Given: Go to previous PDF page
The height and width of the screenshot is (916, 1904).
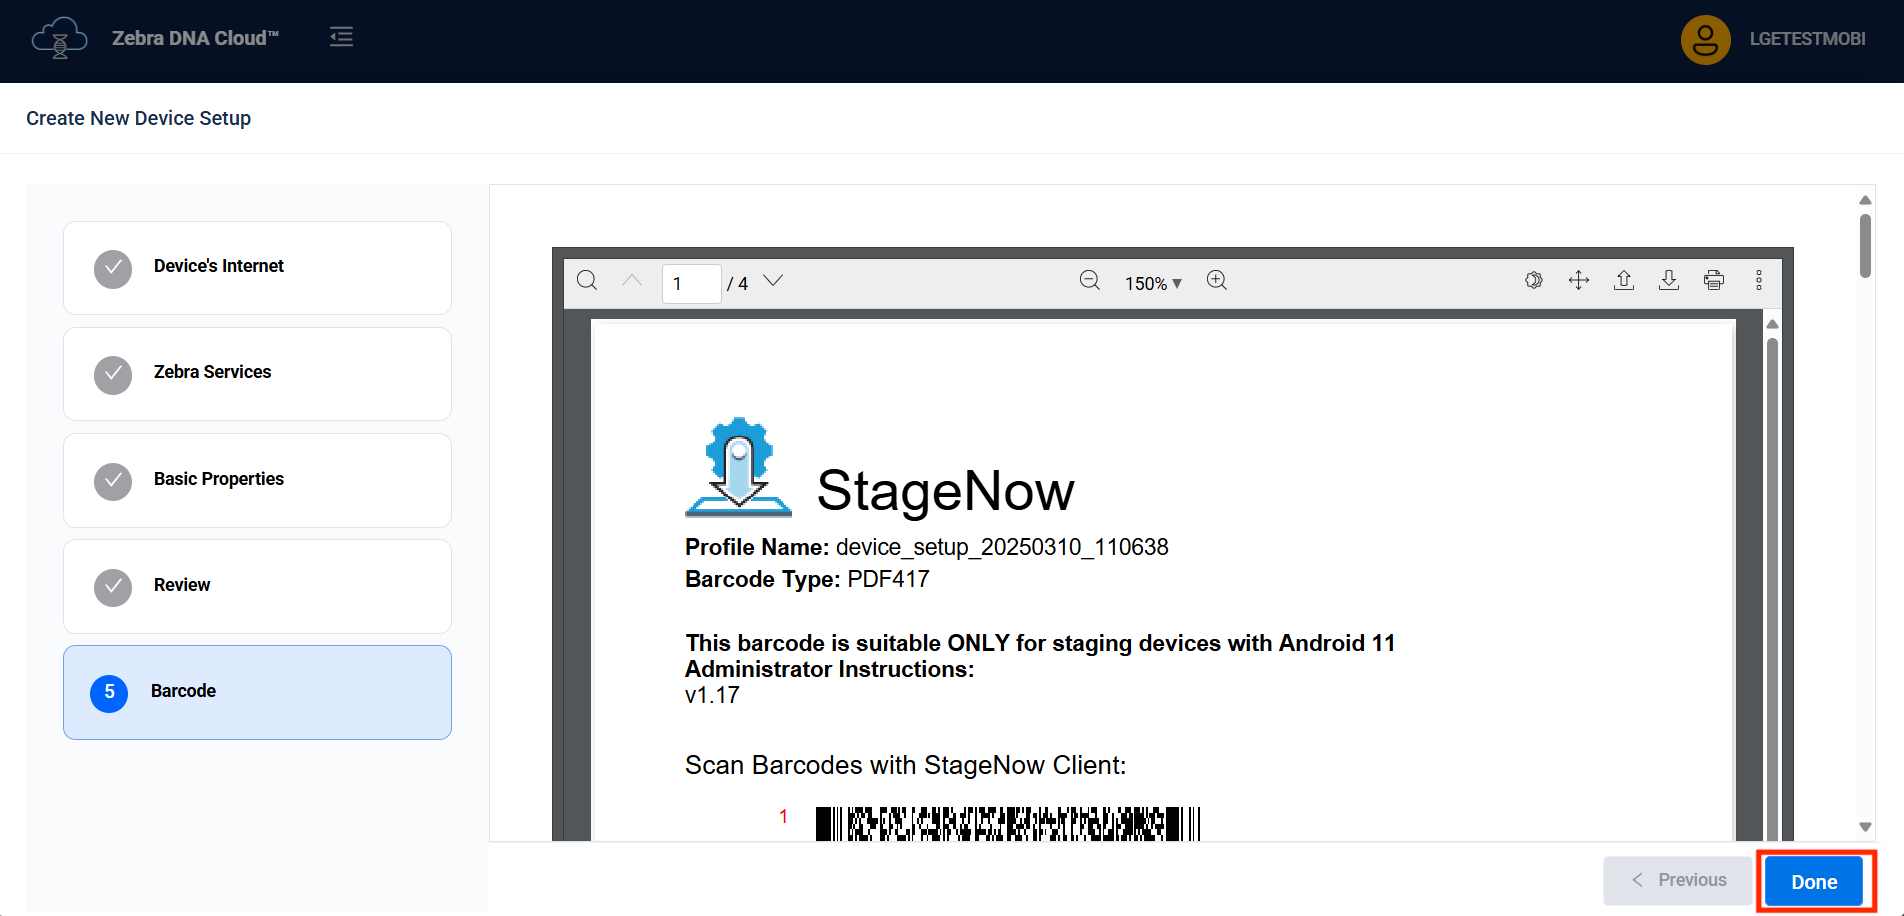Looking at the screenshot, I should [632, 281].
